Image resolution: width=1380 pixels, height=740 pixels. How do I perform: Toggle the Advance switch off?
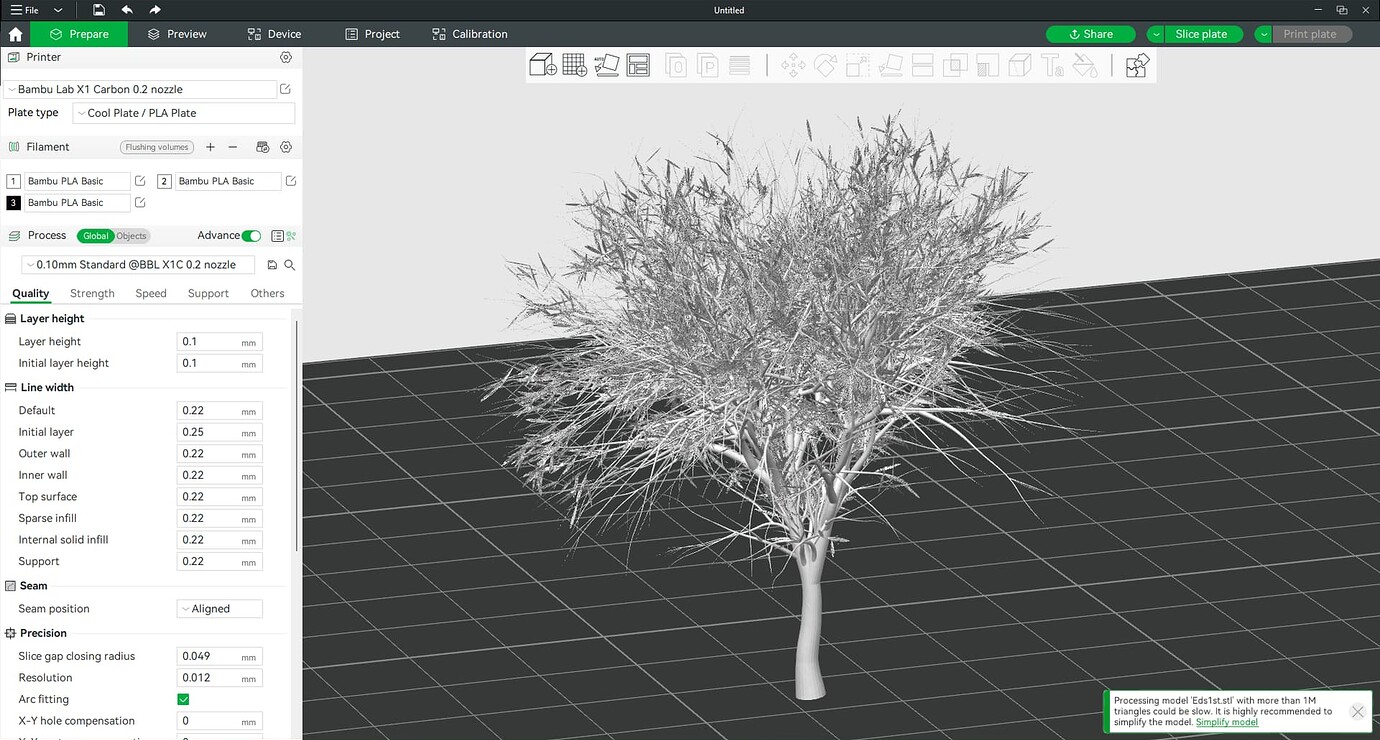[251, 236]
